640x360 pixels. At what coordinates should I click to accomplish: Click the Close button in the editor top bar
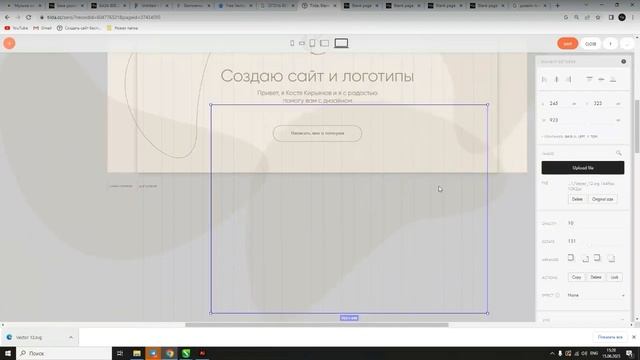click(x=590, y=44)
